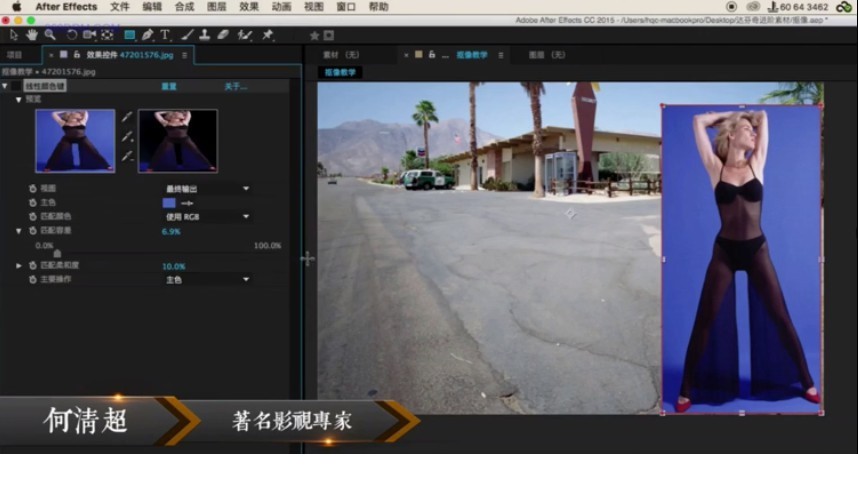Open composition viewer panel menu icon

[501, 55]
